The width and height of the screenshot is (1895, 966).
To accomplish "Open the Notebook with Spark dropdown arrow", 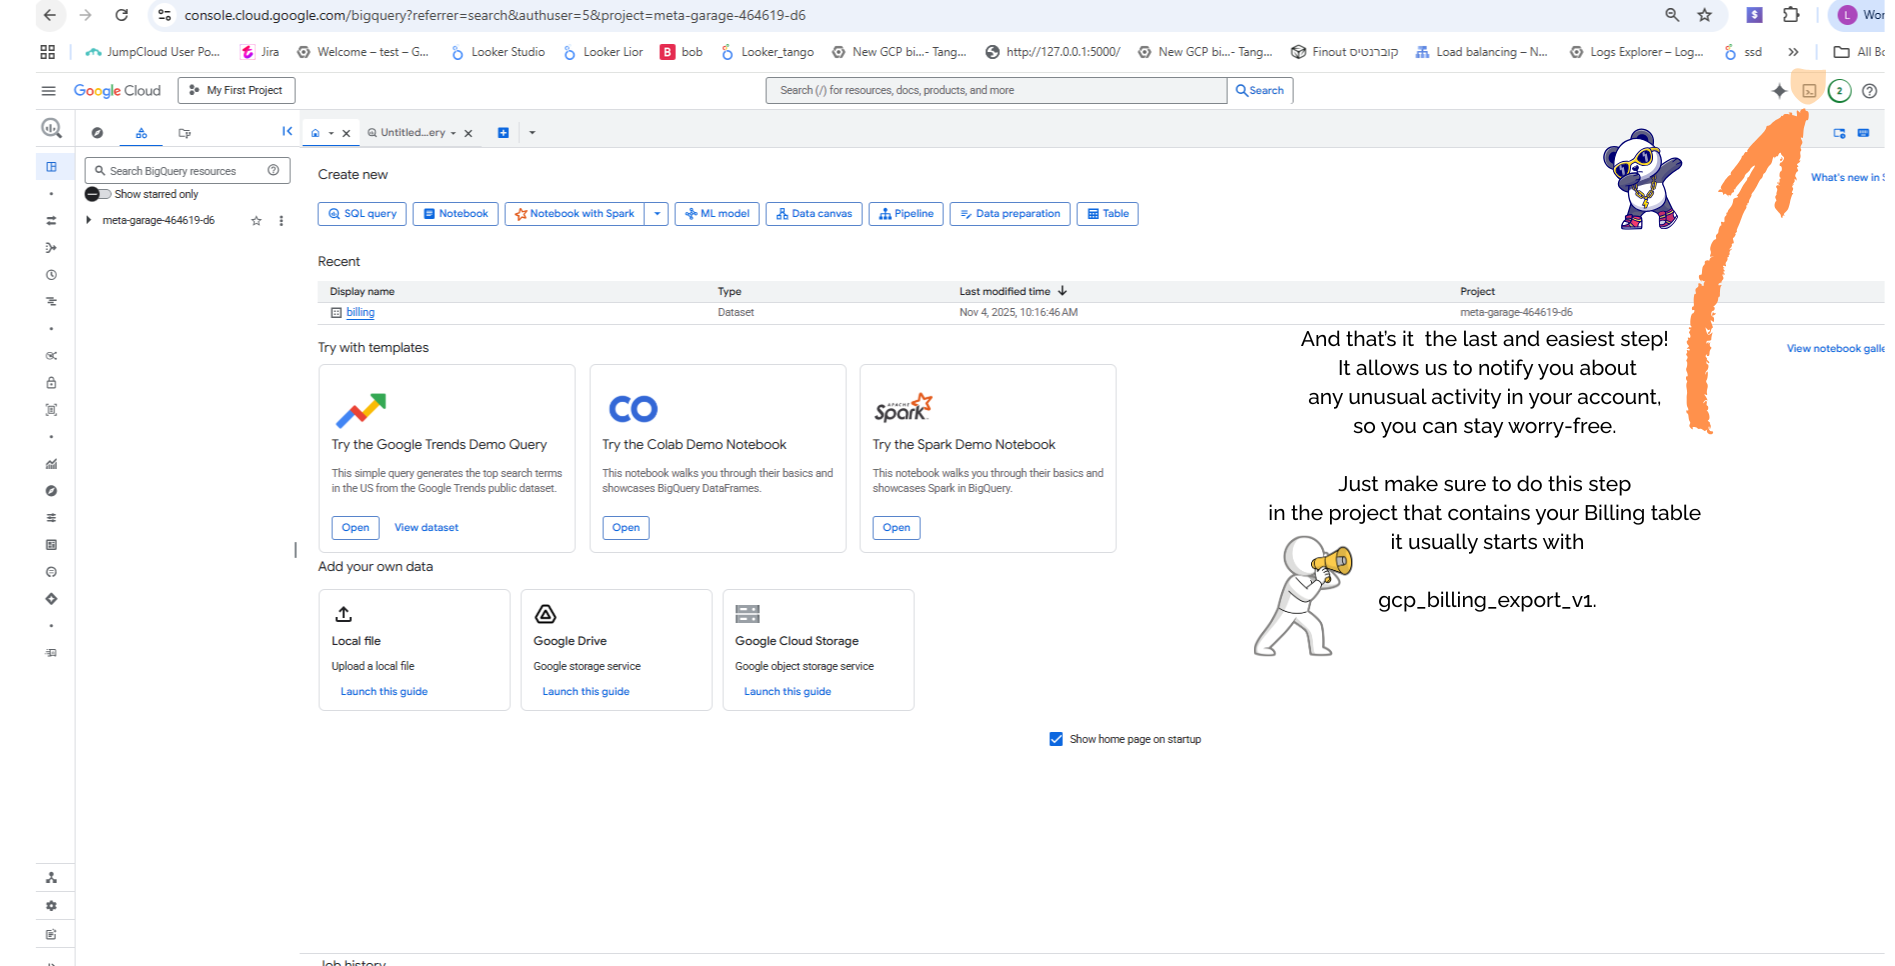I will coord(656,213).
